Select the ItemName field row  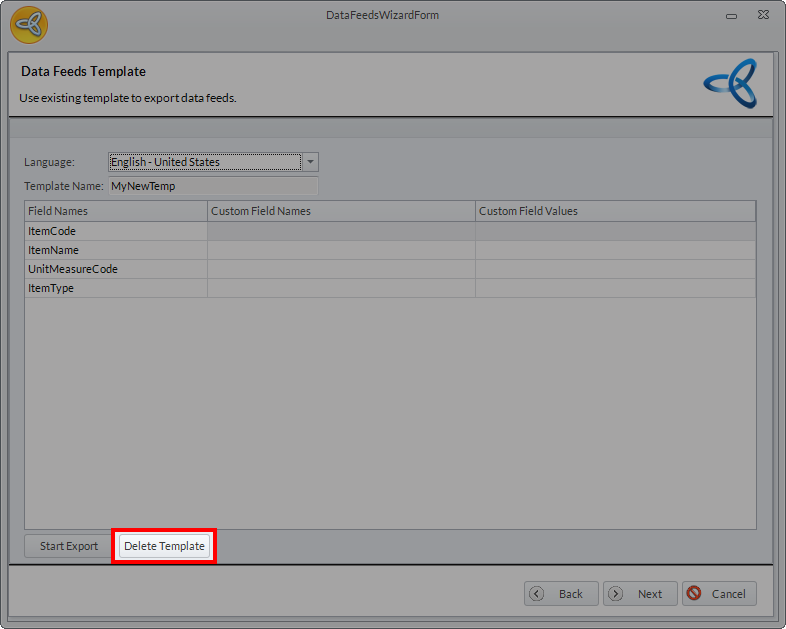[115, 250]
